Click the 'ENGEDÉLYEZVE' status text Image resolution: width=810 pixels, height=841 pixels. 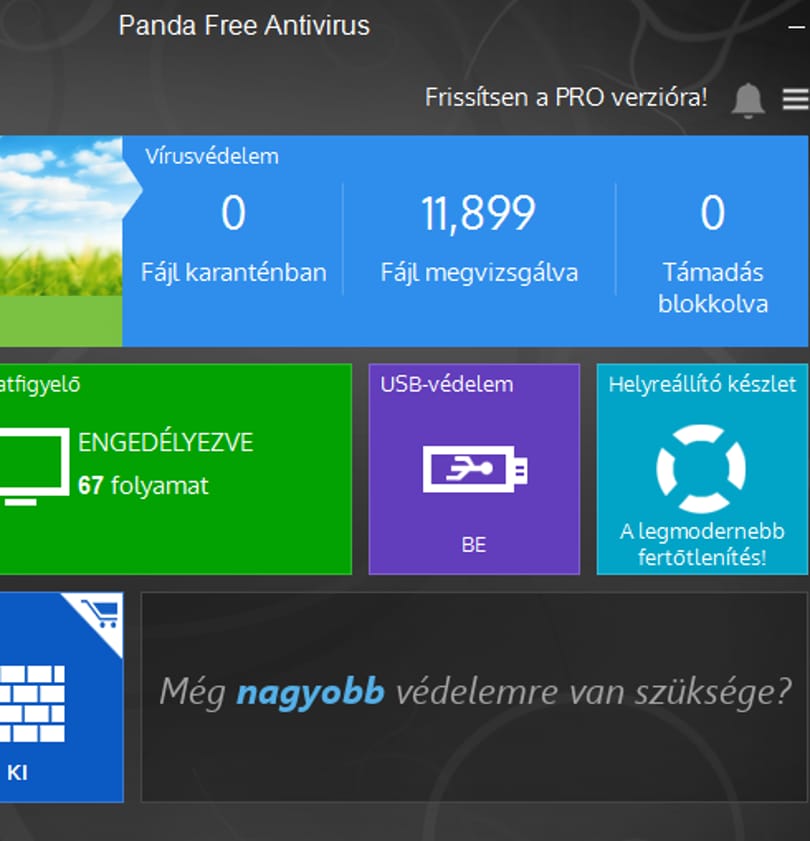point(165,442)
